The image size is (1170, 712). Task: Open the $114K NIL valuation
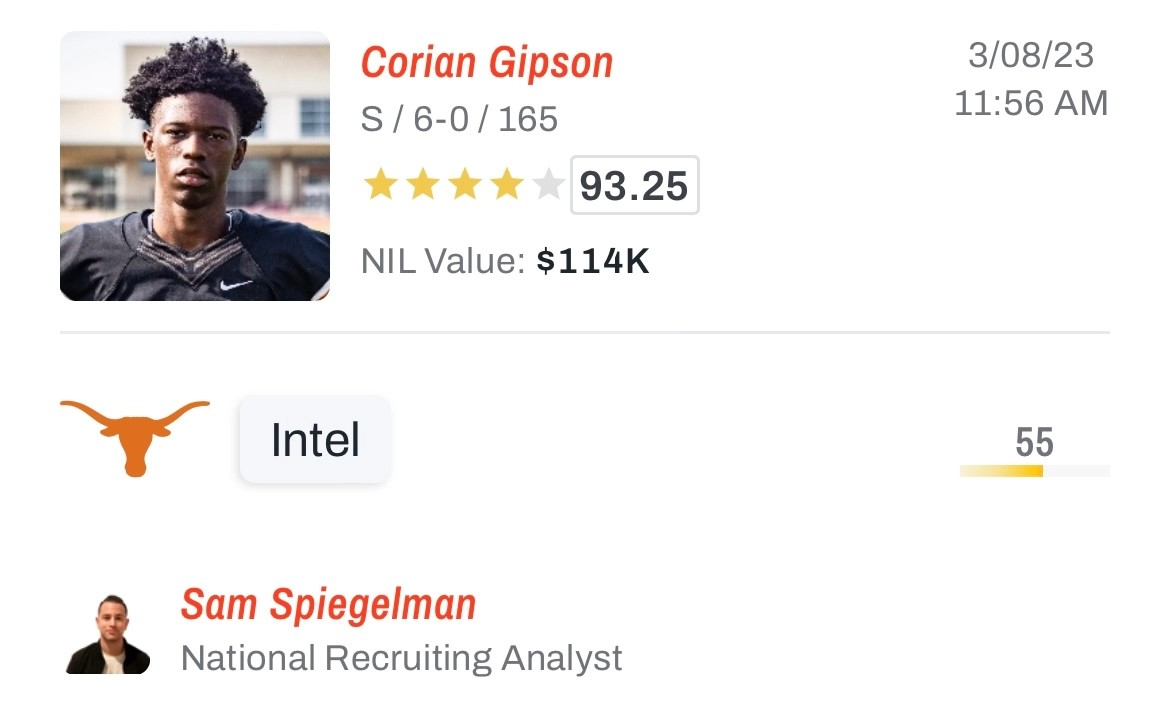(x=593, y=261)
